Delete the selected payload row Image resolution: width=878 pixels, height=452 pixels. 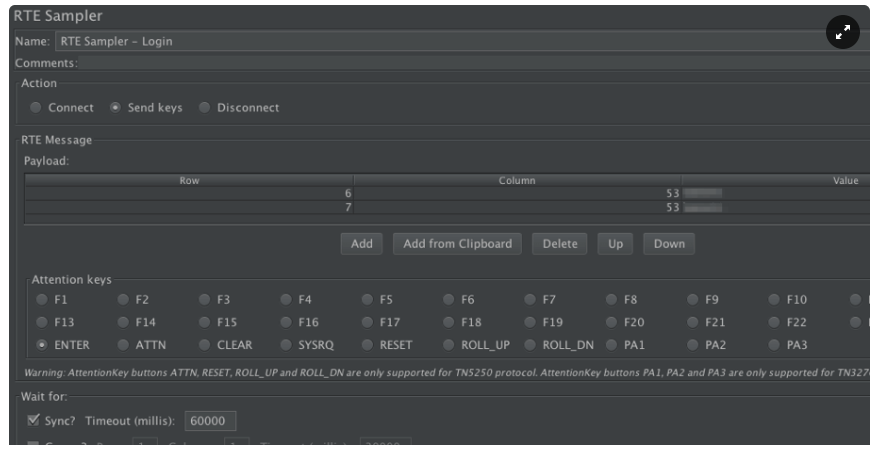[559, 244]
